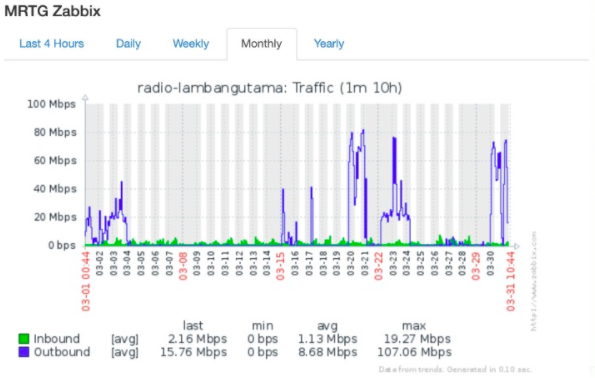Screen dimensions: 595x378
Task: Click the blue Outbound legend swatch
Action: pos(24,352)
